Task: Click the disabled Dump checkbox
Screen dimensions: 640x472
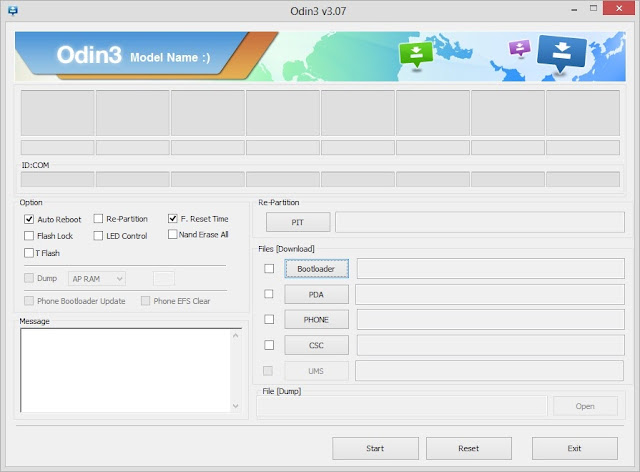Action: (29, 278)
